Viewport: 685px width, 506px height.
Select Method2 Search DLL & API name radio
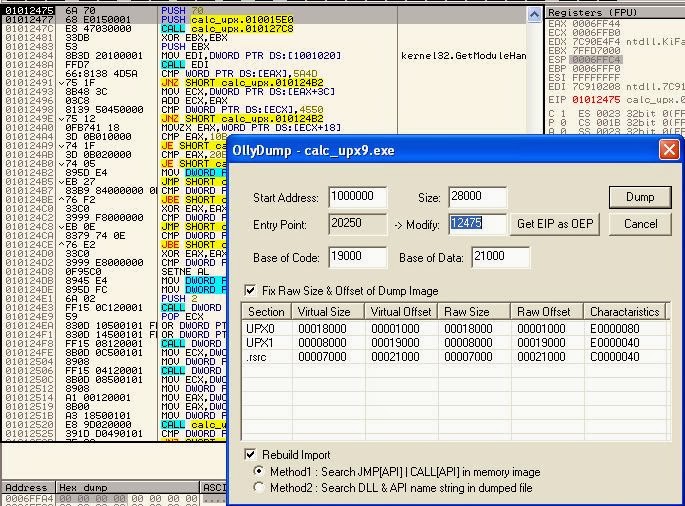[259, 487]
